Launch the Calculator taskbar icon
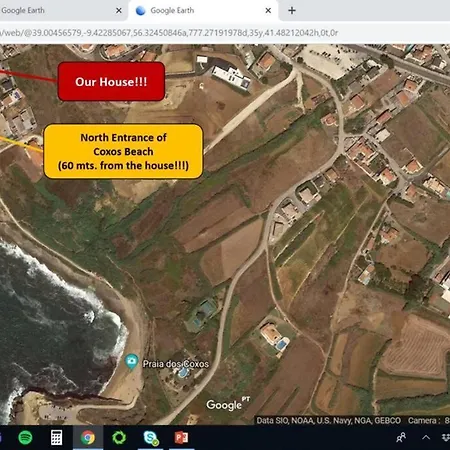The width and height of the screenshot is (450, 450). pos(56,437)
